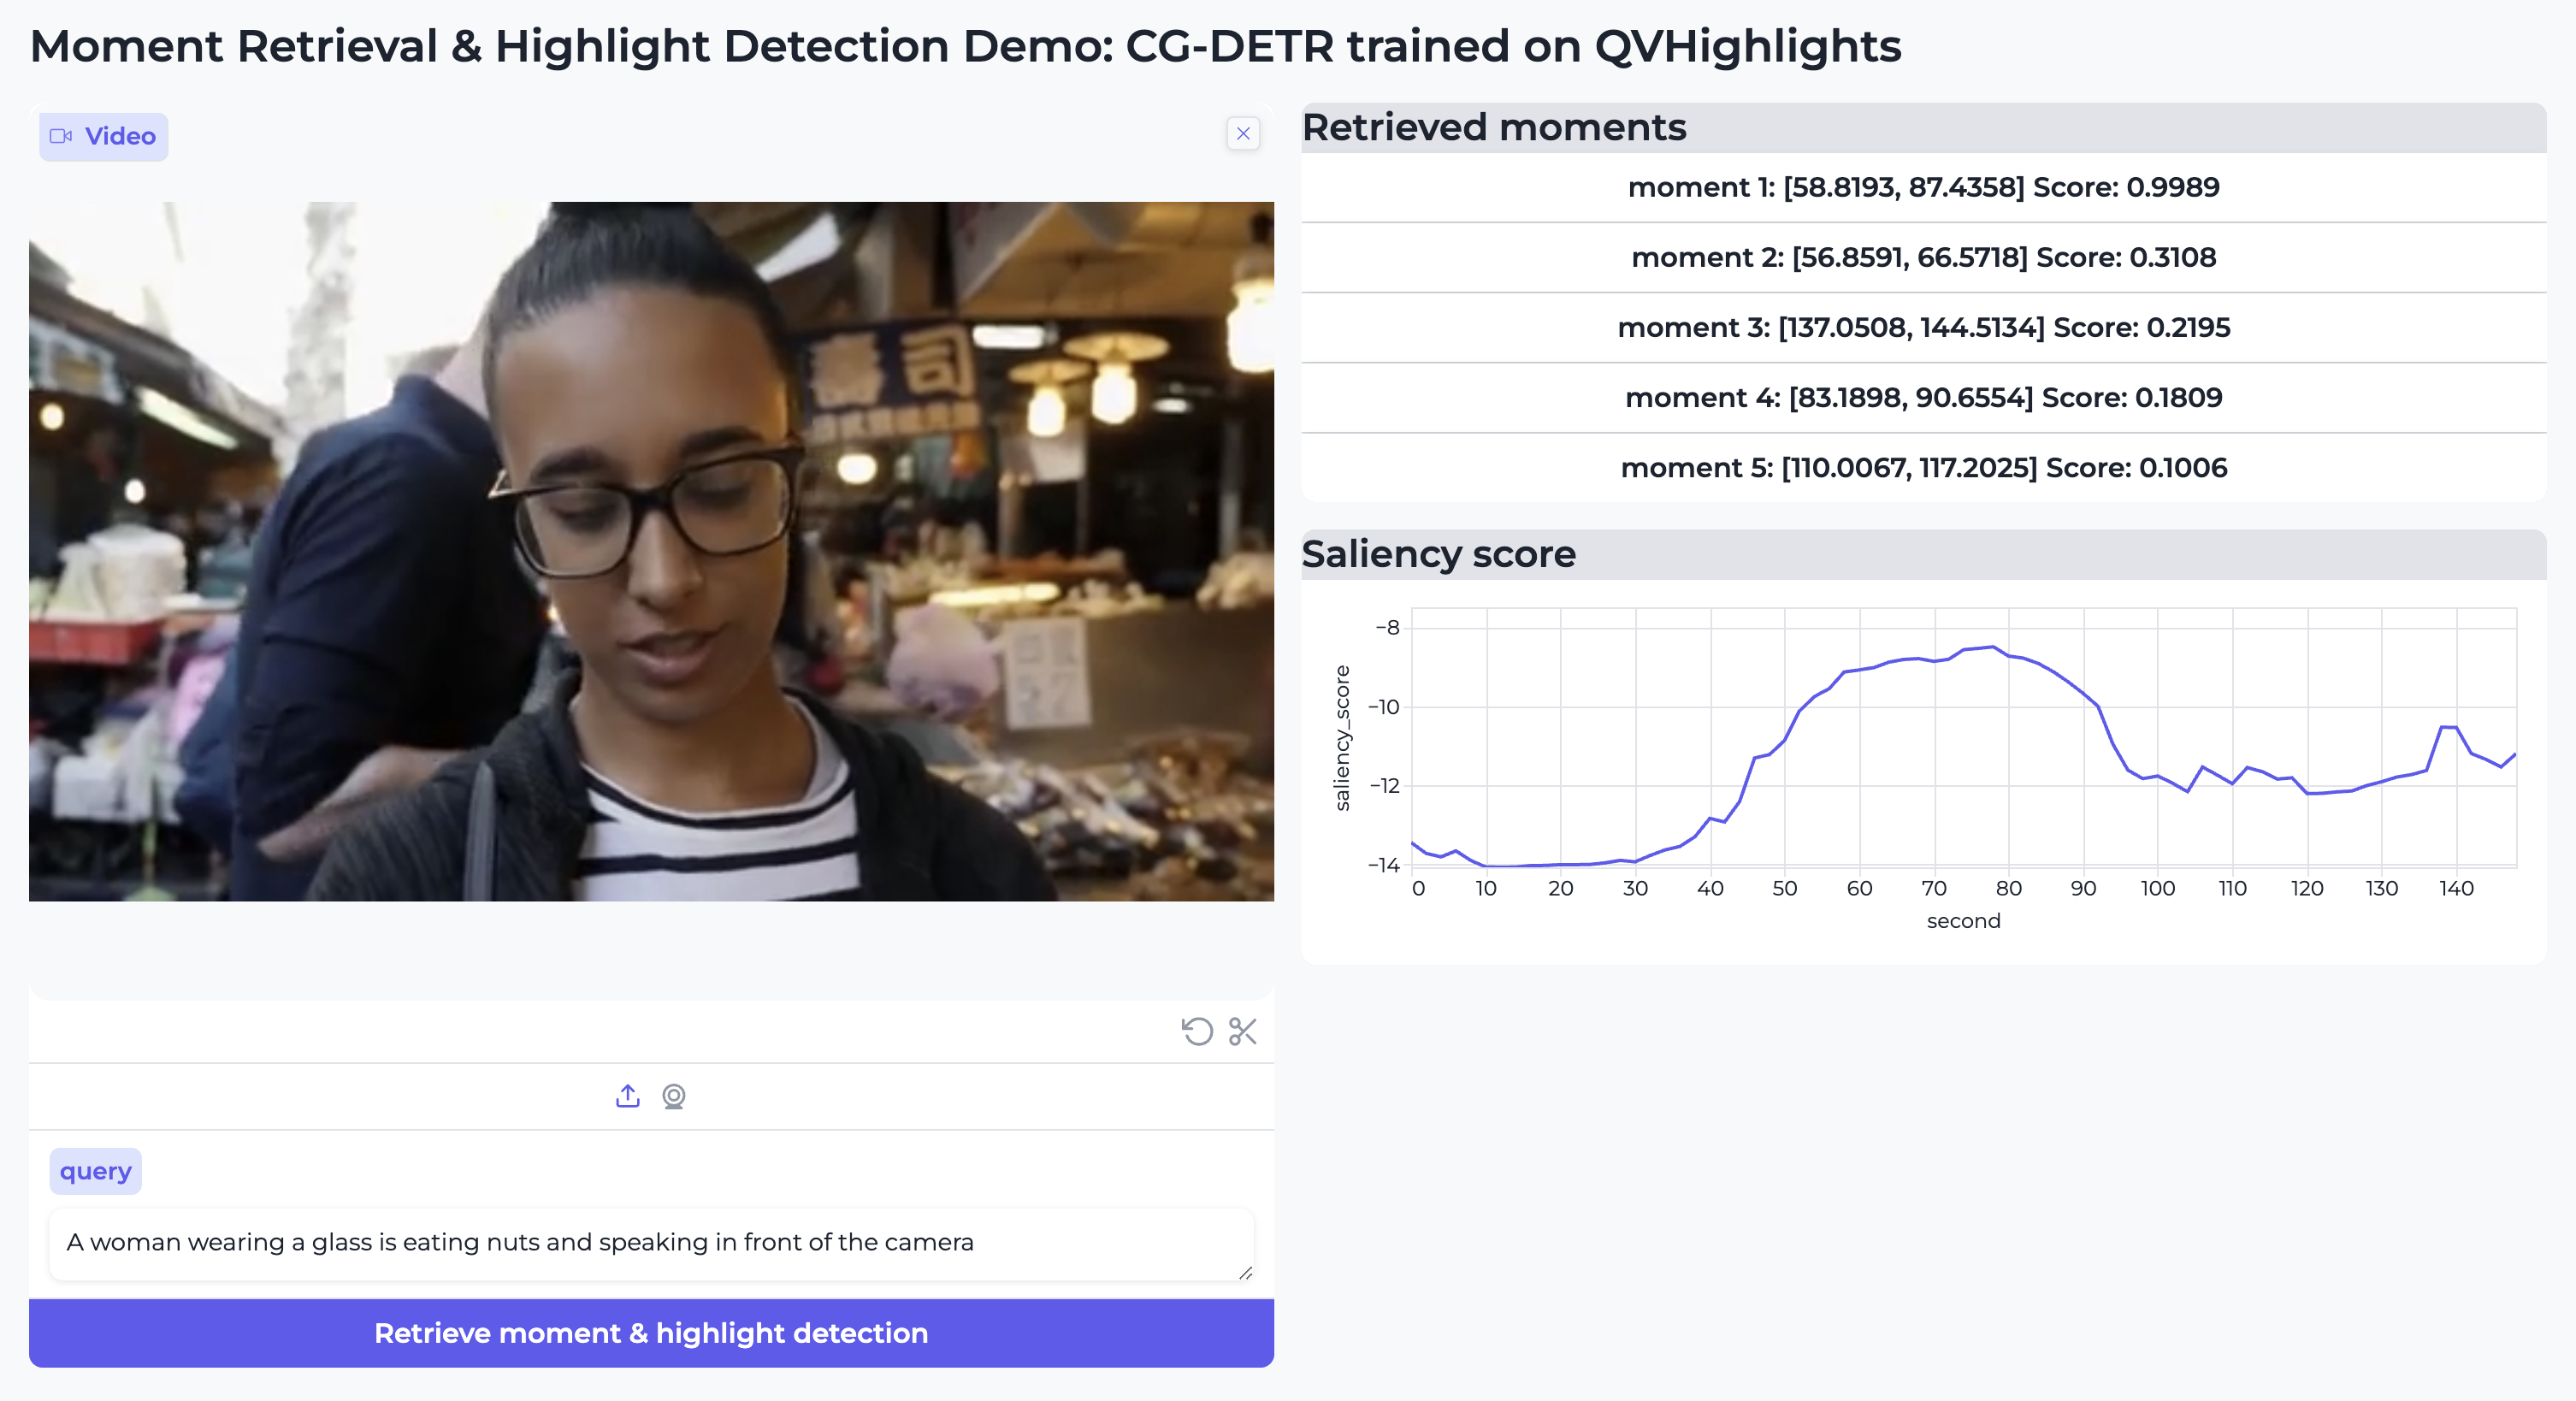Image resolution: width=2576 pixels, height=1401 pixels.
Task: Click the upload video icon
Action: point(627,1096)
